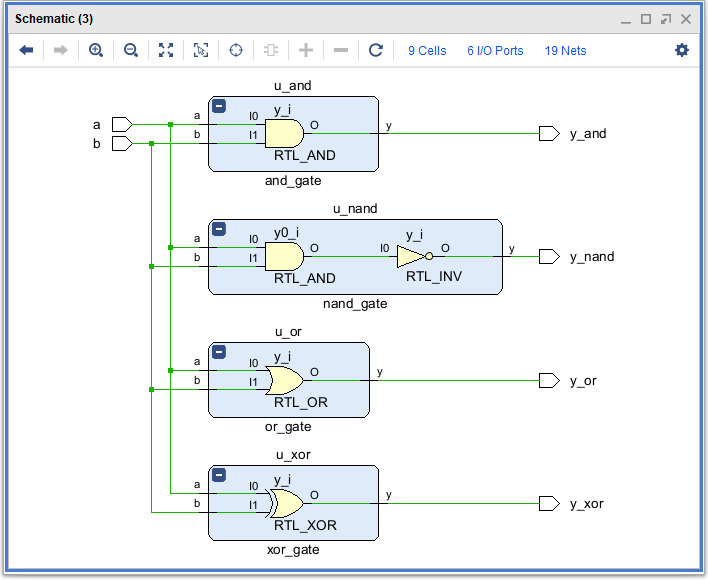This screenshot has width=708, height=580.
Task: Click the back arrow navigation icon
Action: click(x=27, y=50)
